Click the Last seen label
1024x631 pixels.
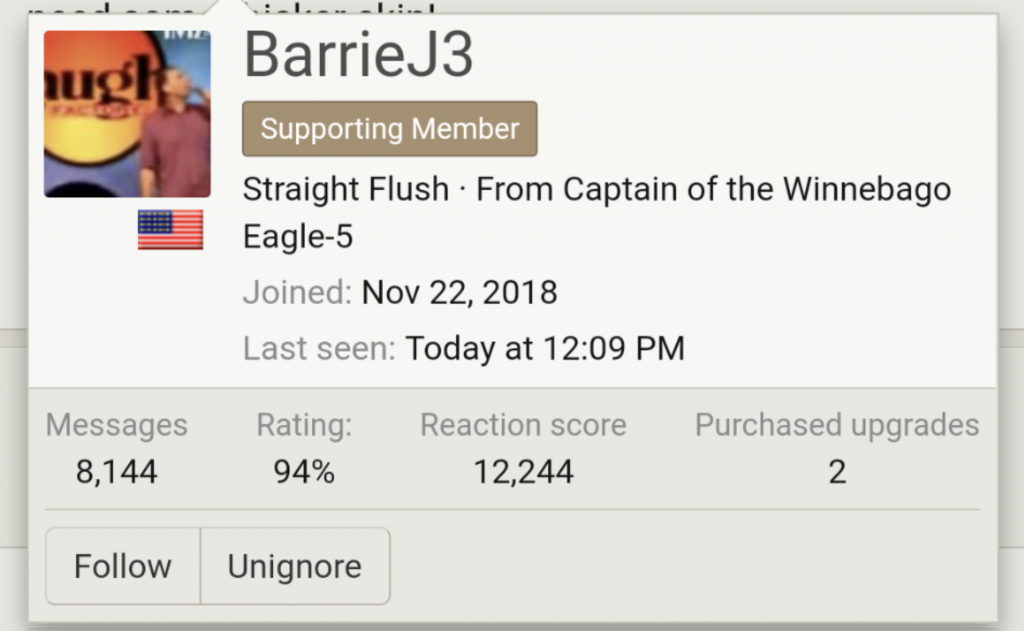(319, 349)
